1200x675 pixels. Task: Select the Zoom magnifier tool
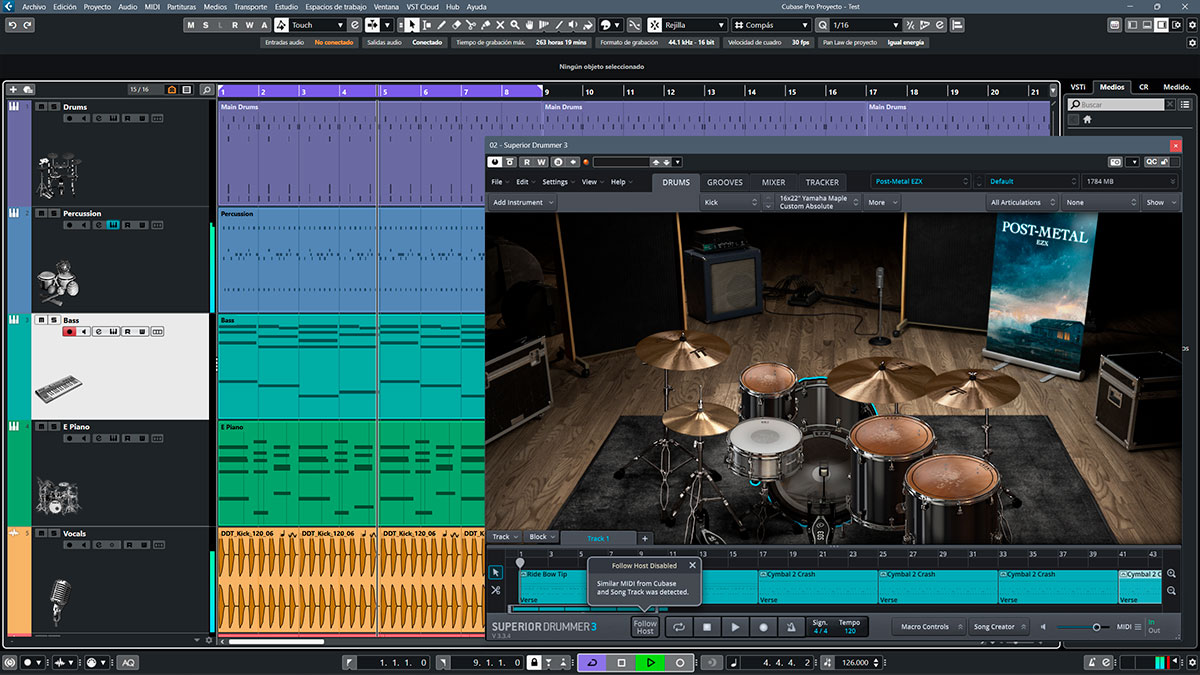pyautogui.click(x=515, y=25)
